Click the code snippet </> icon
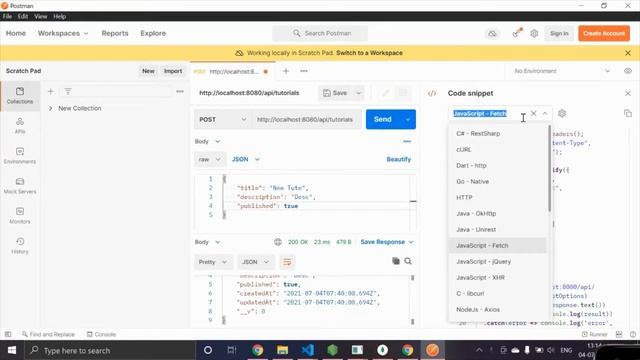 point(431,93)
